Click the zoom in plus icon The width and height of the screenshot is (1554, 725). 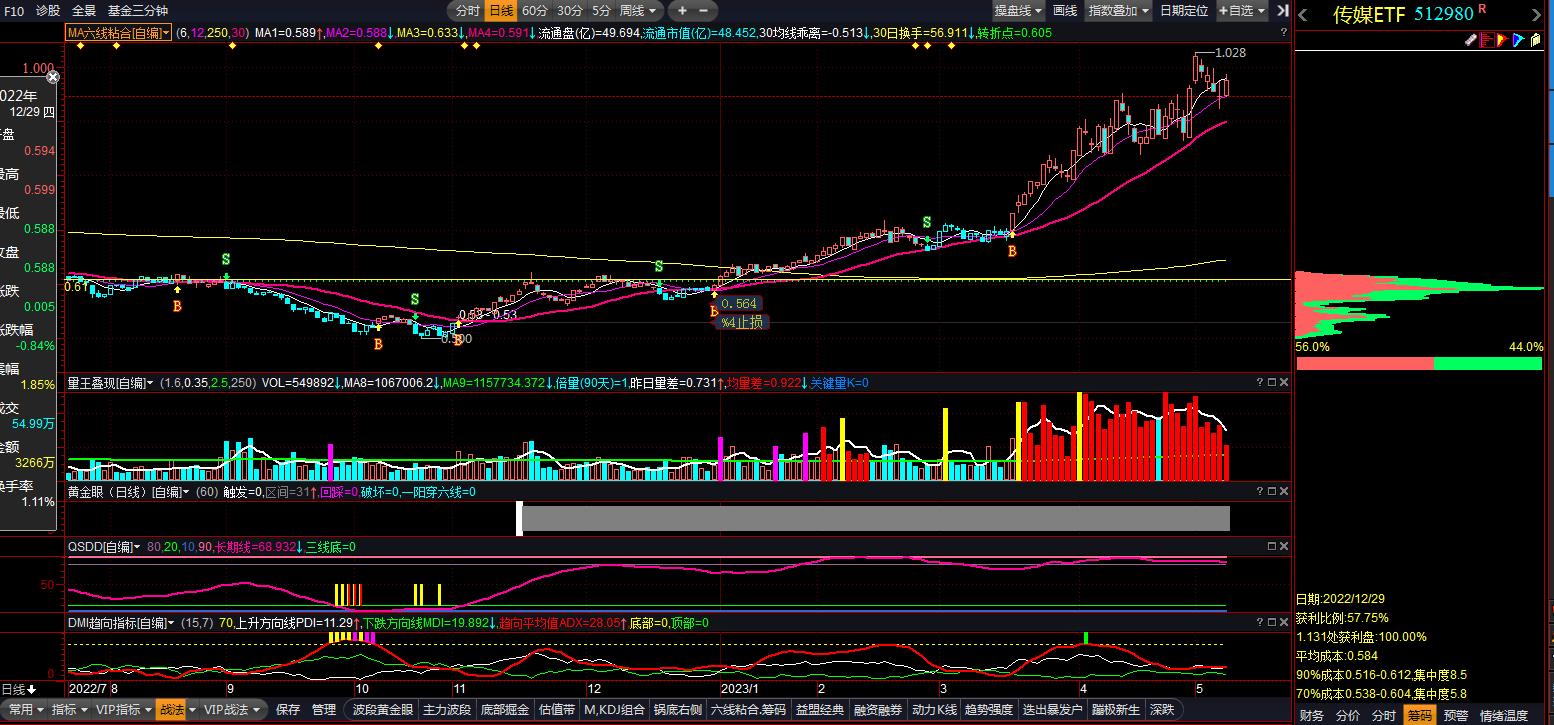click(x=682, y=11)
